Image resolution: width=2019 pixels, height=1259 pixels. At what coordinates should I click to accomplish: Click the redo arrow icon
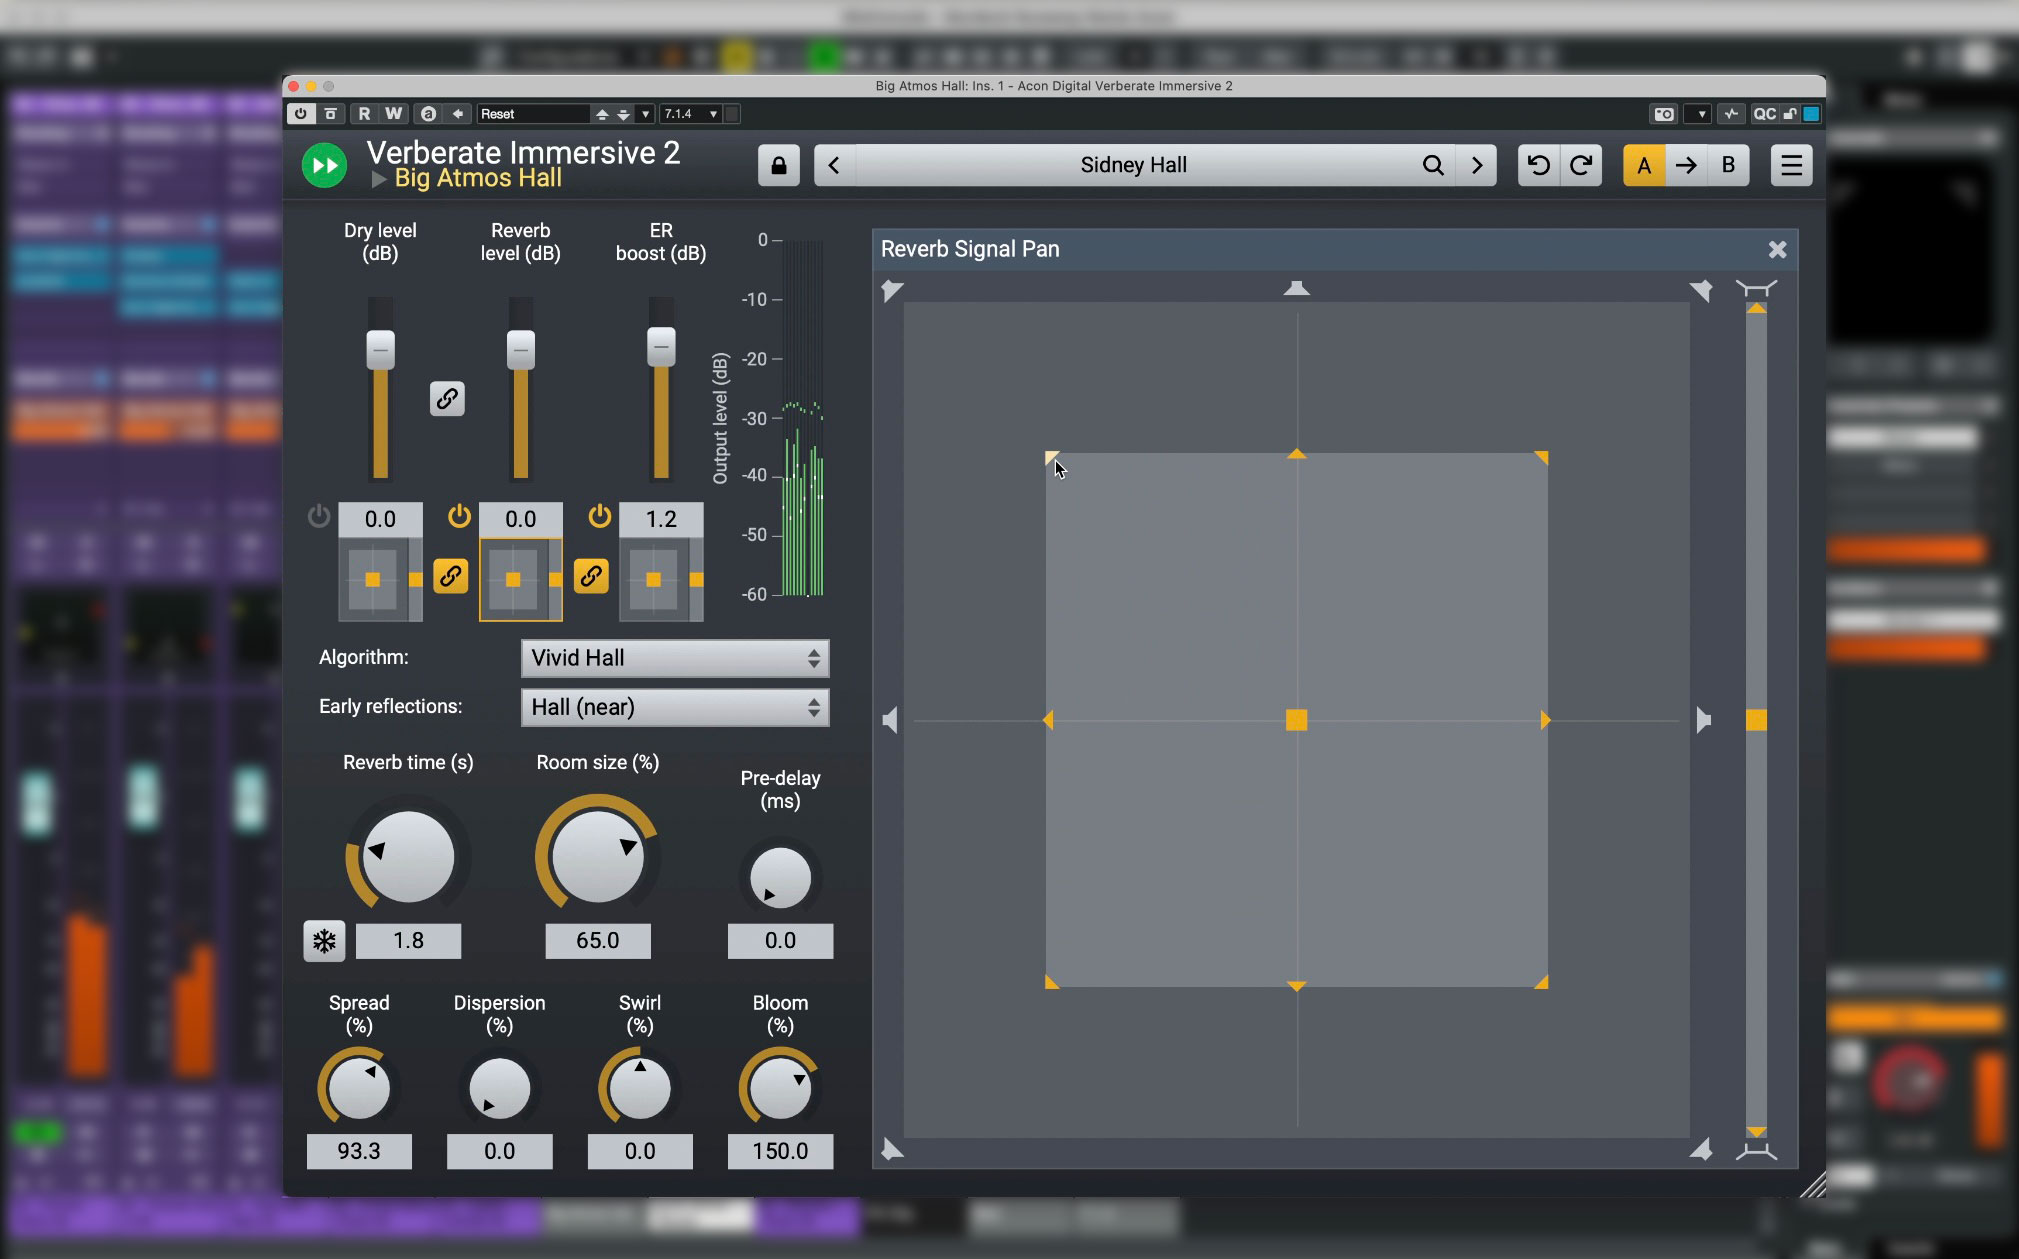pos(1580,165)
